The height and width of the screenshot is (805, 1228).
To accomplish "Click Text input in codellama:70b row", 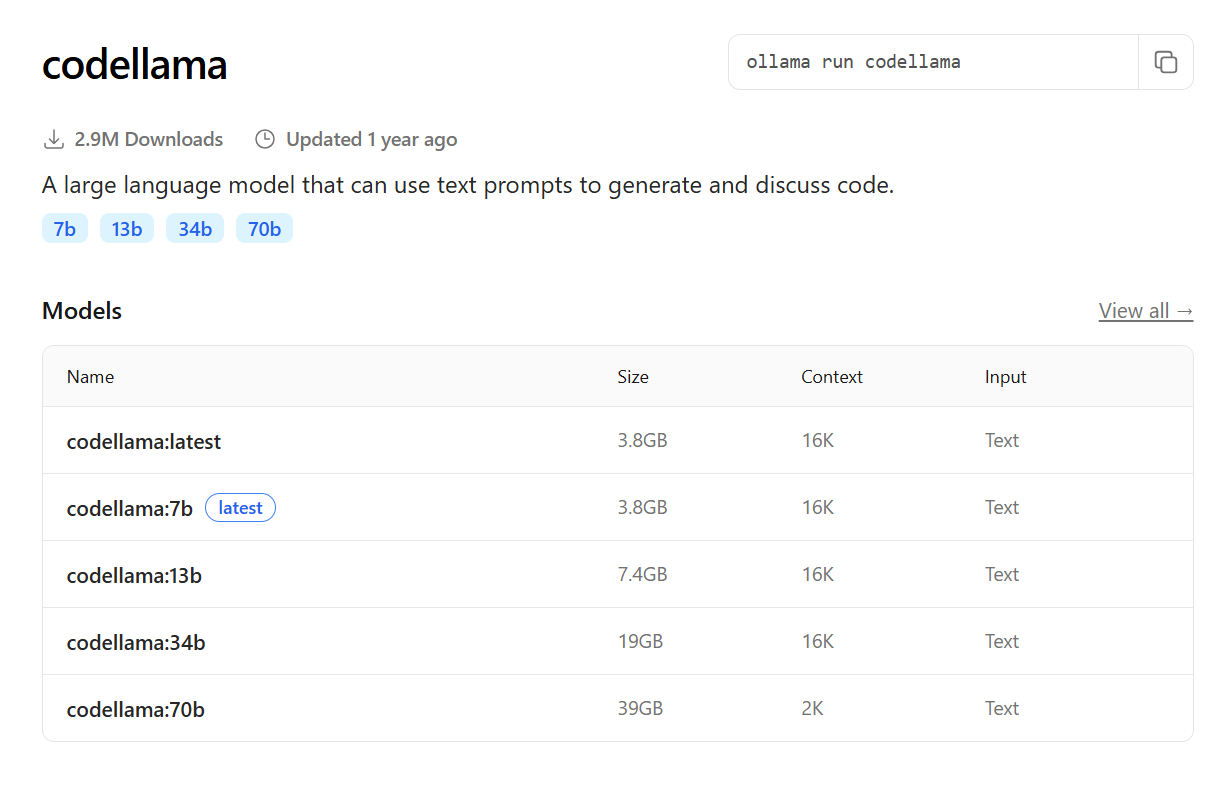I will pyautogui.click(x=1002, y=709).
